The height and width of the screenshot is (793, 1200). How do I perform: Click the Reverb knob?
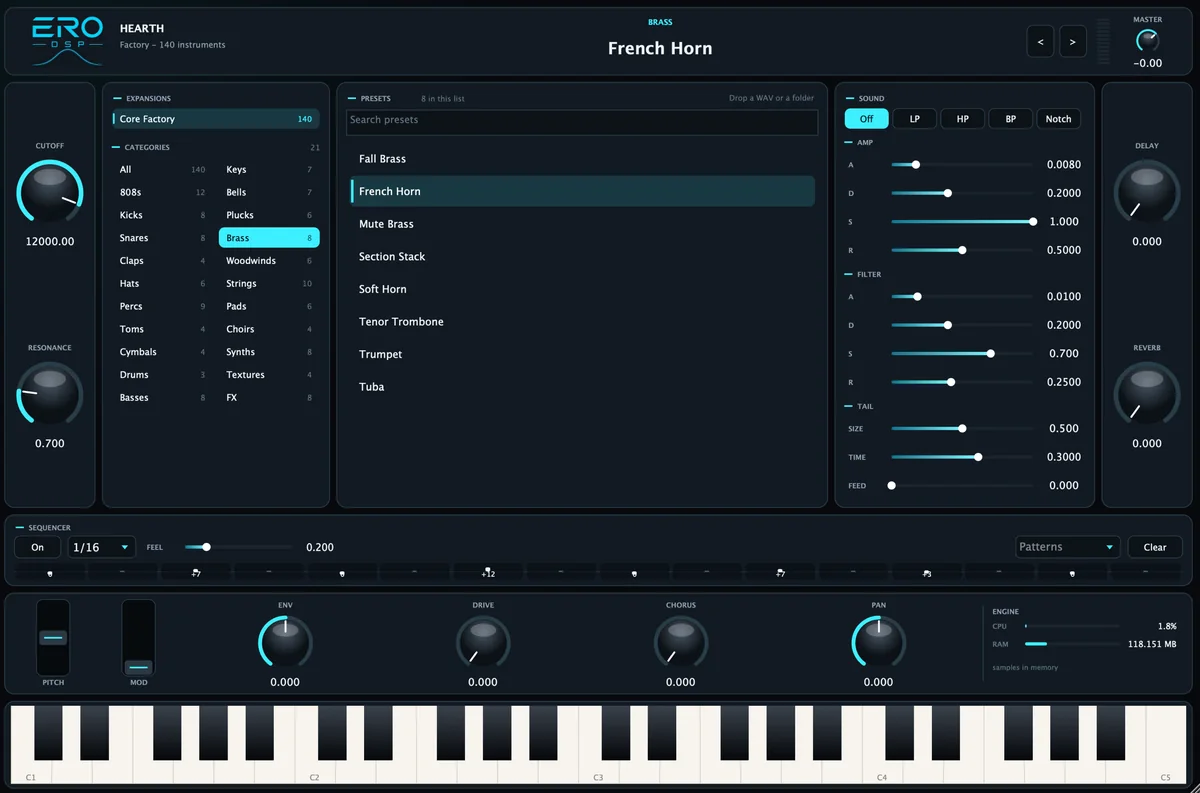pyautogui.click(x=1147, y=394)
